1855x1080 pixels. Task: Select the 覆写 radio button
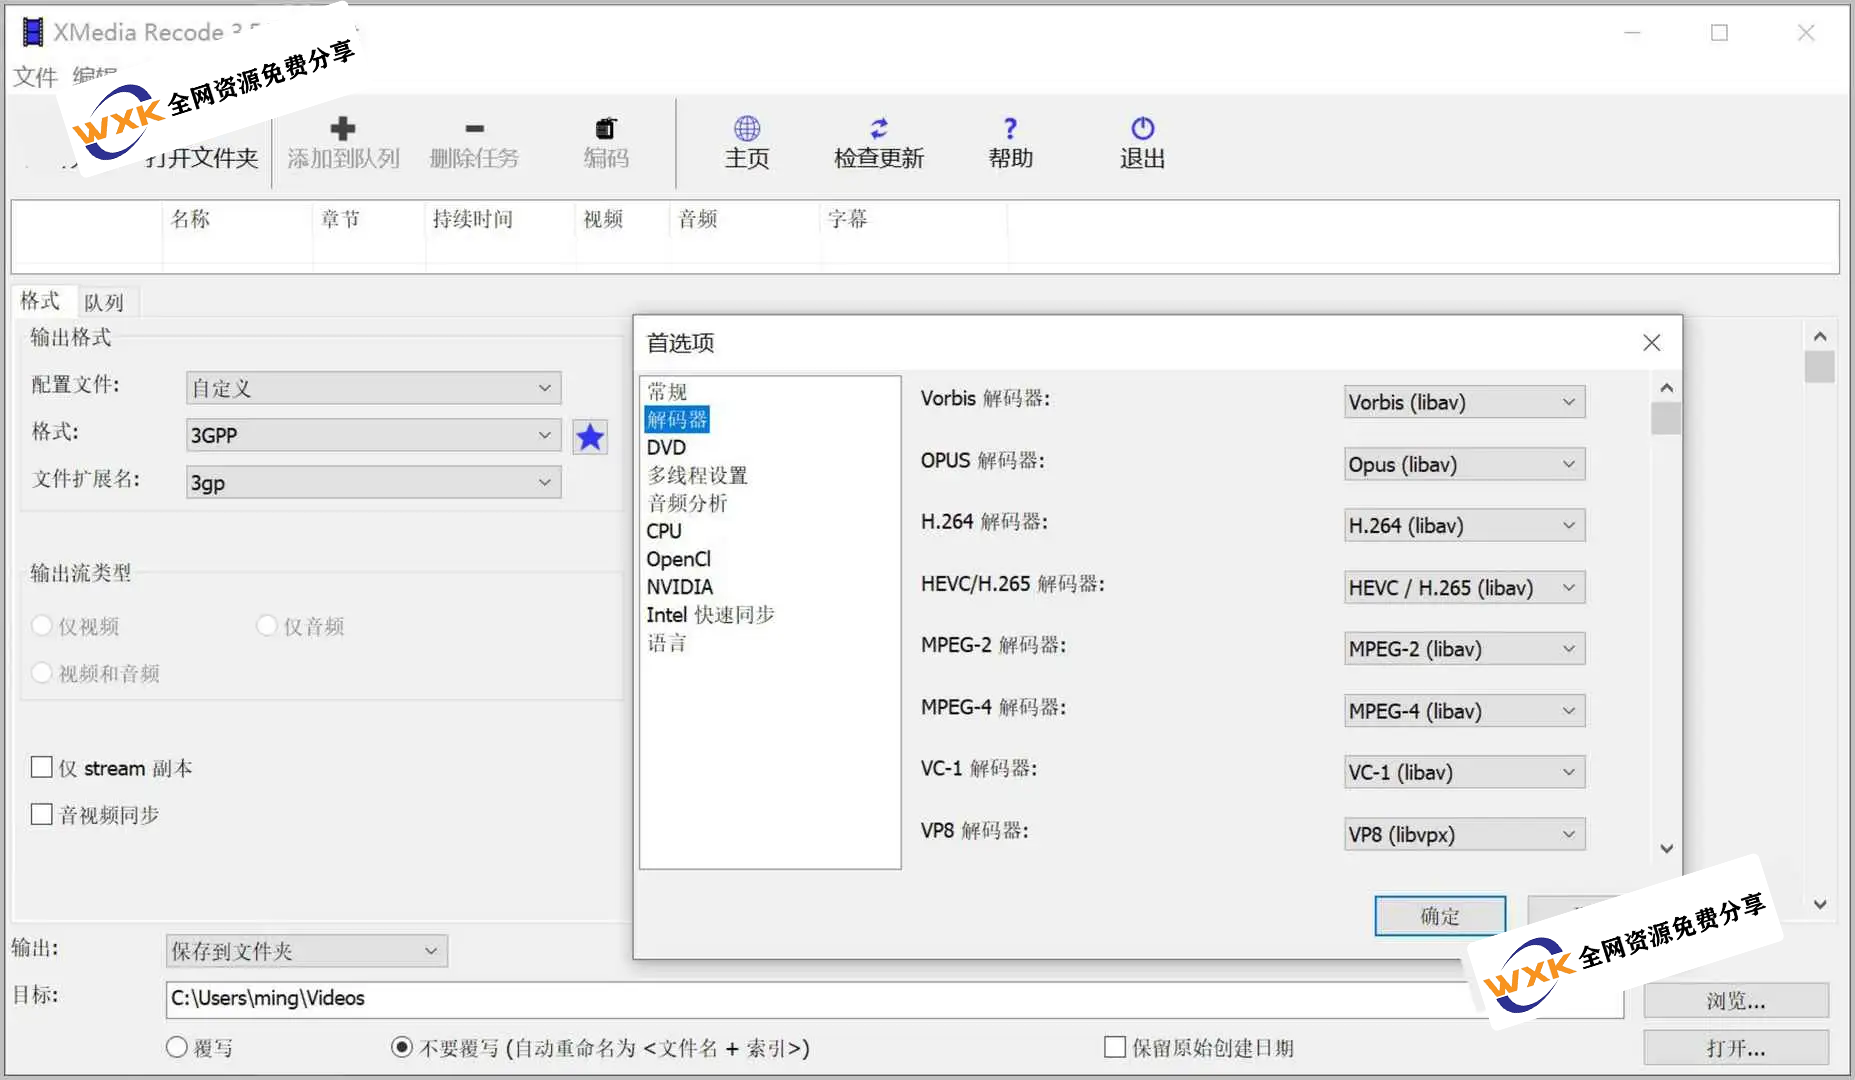pyautogui.click(x=177, y=1047)
